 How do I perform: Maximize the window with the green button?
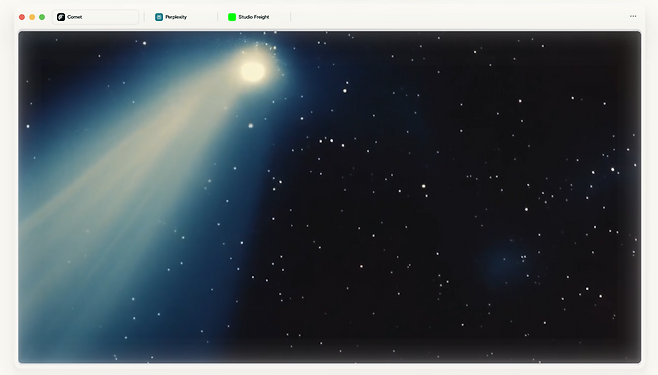(x=42, y=17)
